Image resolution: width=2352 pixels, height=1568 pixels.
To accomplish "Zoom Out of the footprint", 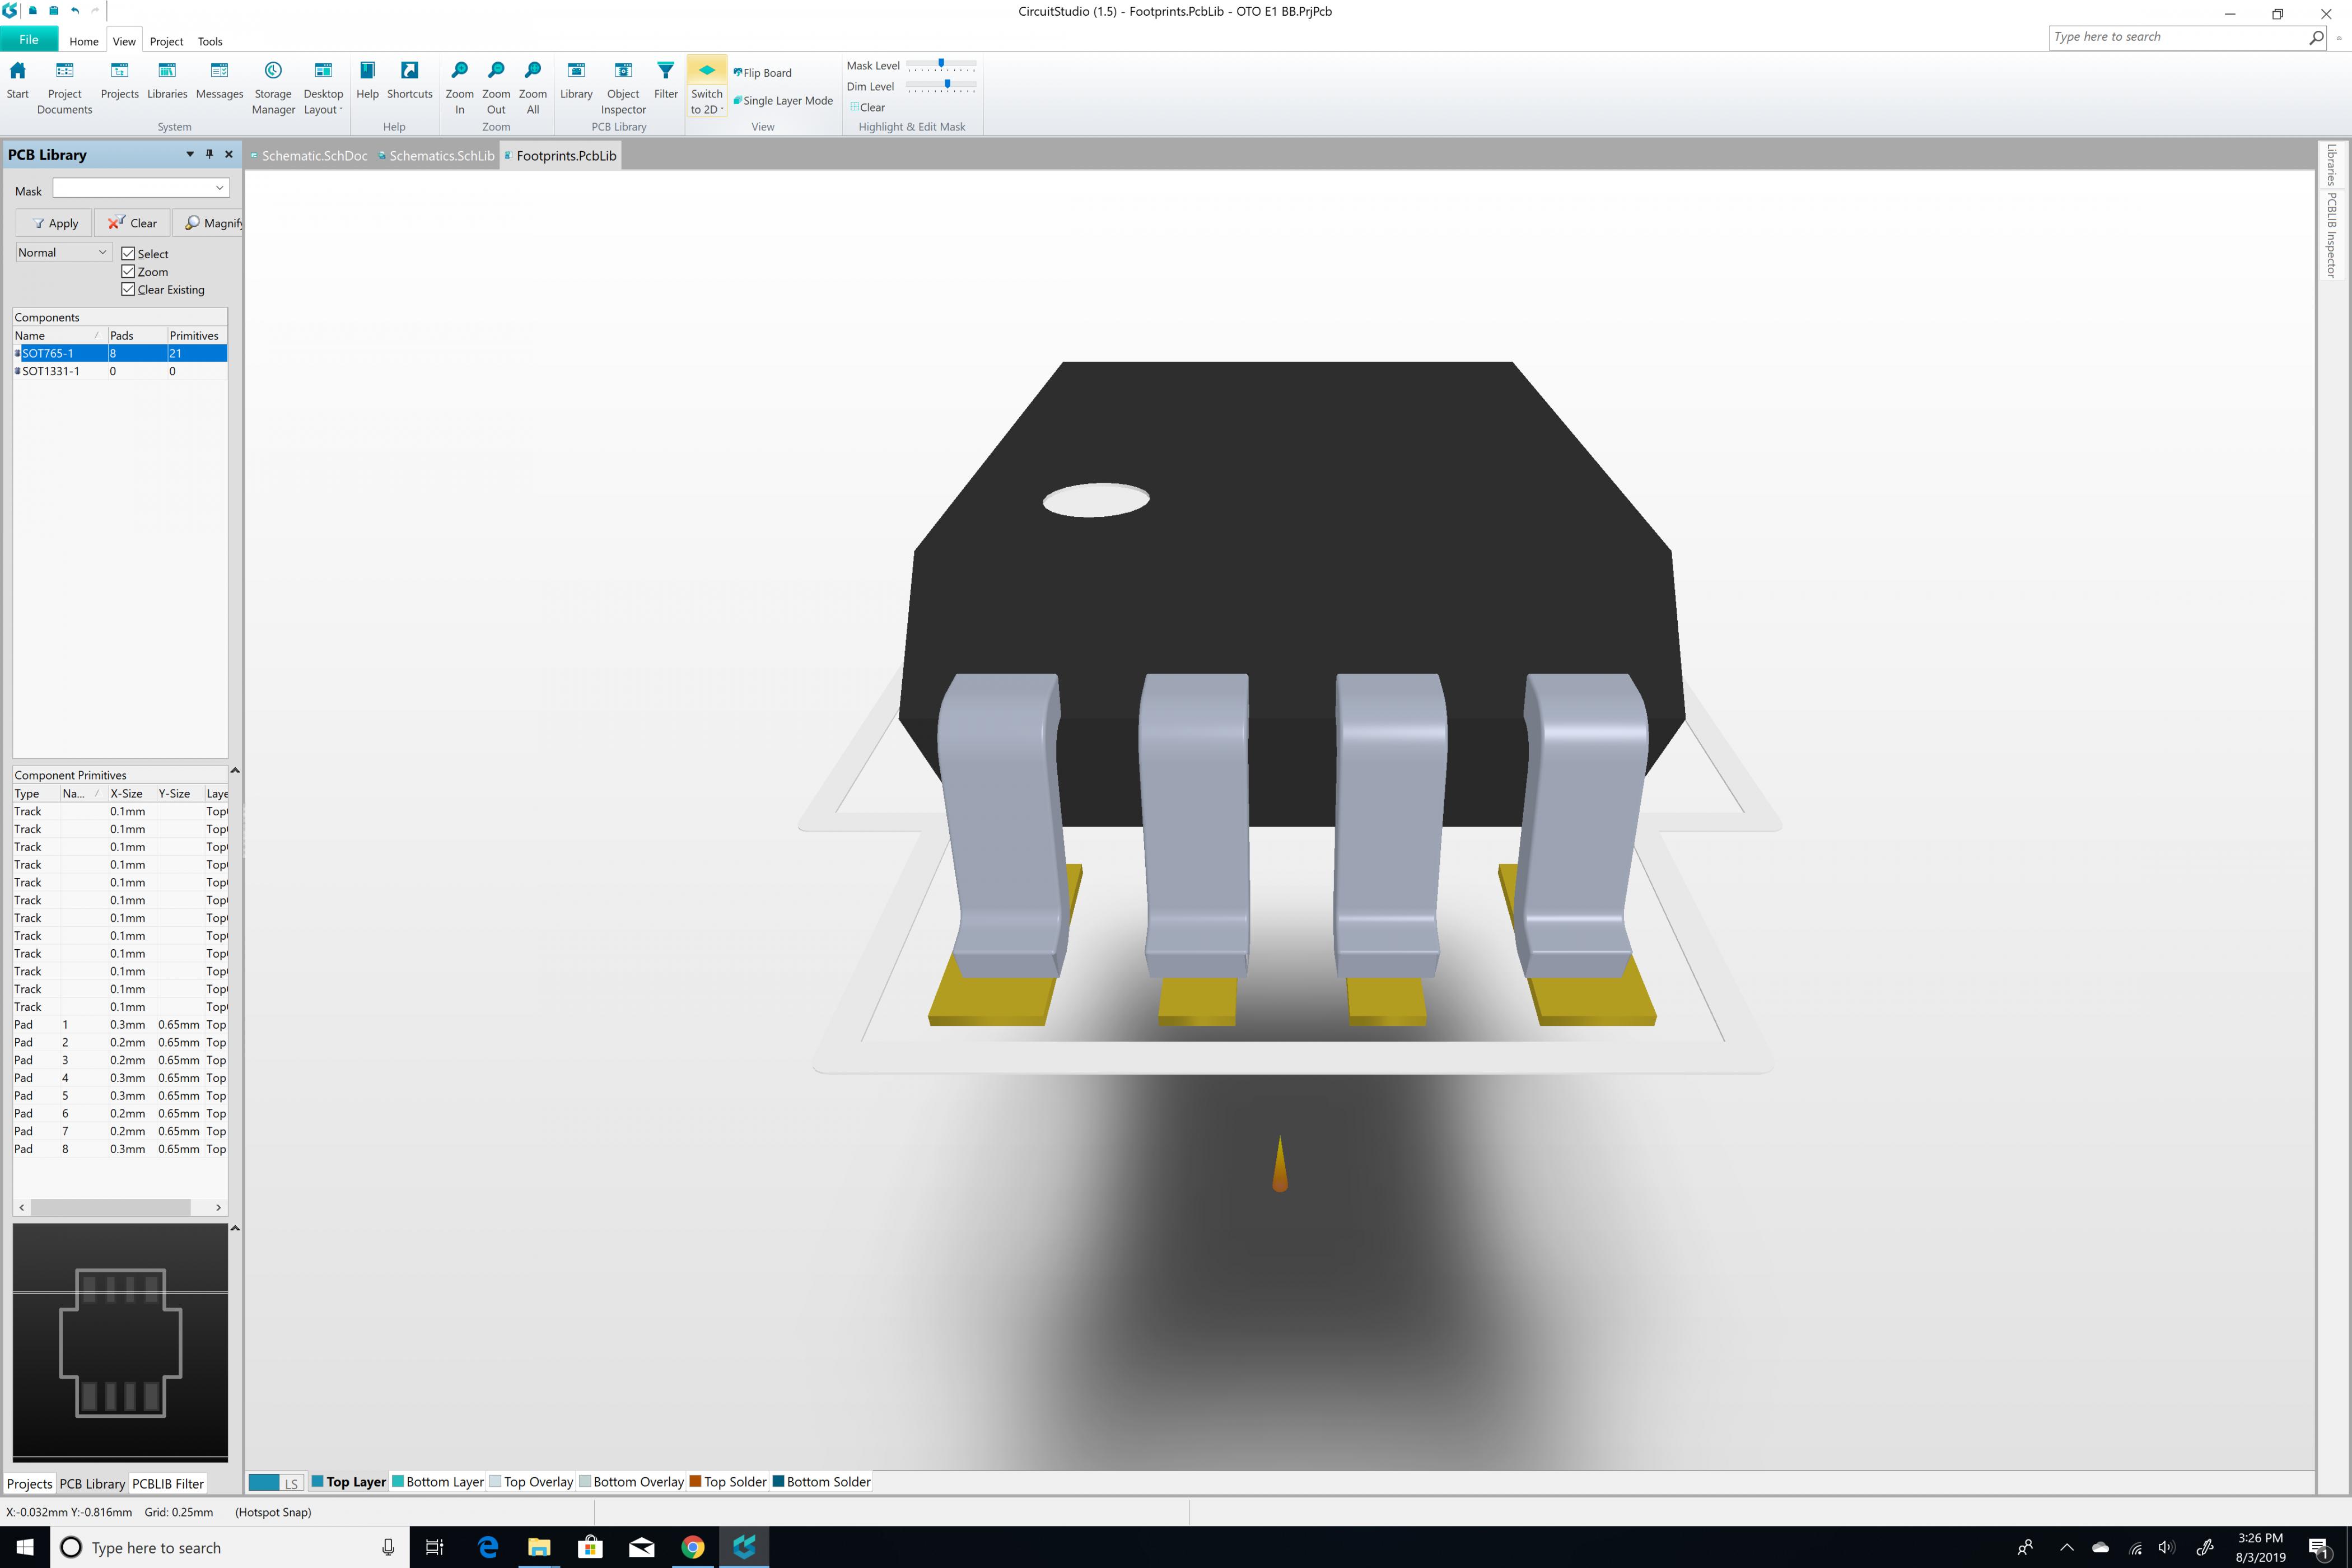I will (x=496, y=87).
